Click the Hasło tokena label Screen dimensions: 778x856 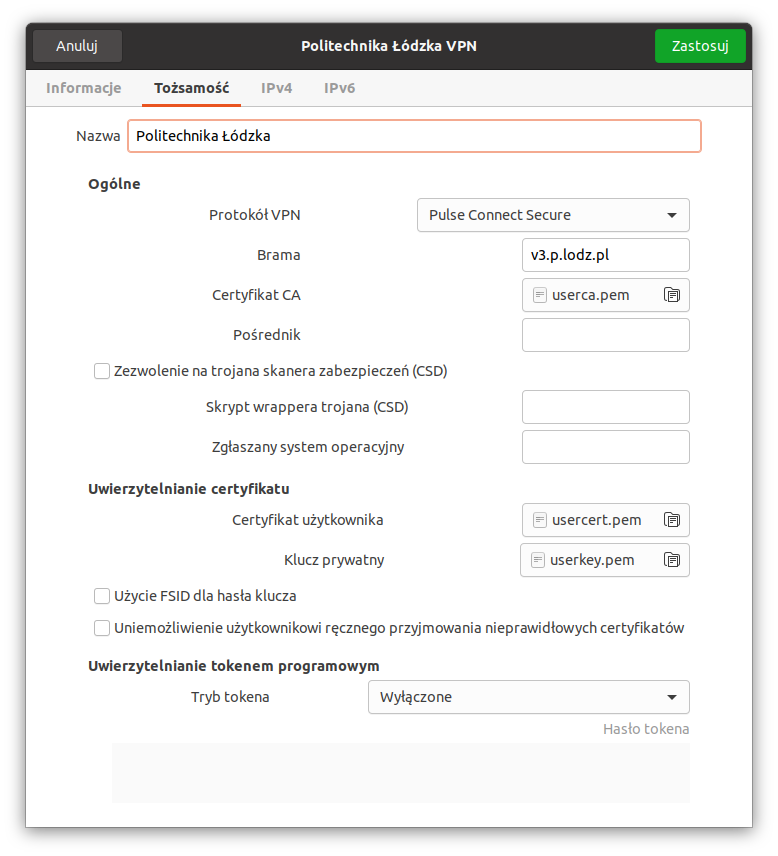coord(646,729)
